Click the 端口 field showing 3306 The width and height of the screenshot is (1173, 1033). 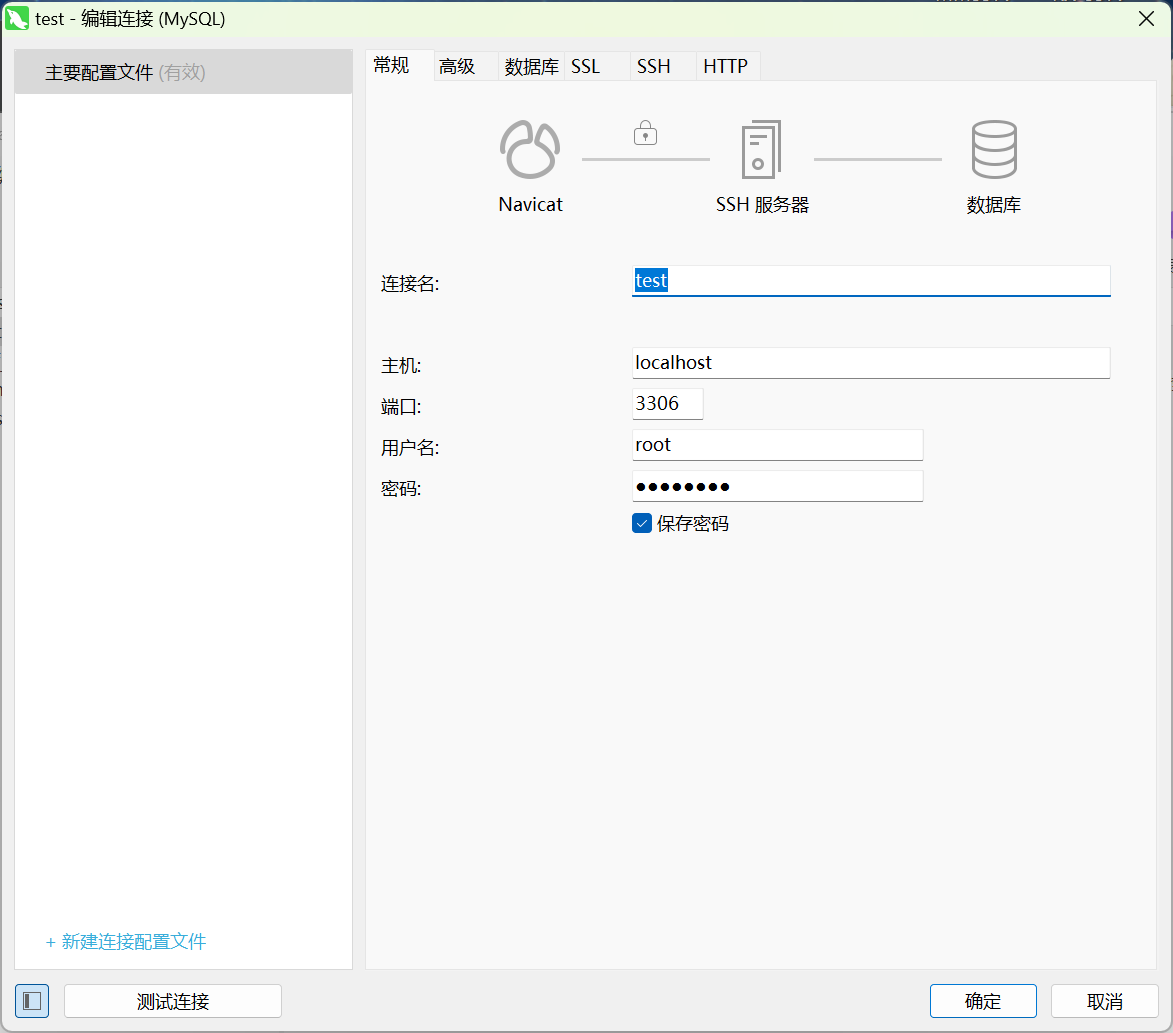click(667, 404)
